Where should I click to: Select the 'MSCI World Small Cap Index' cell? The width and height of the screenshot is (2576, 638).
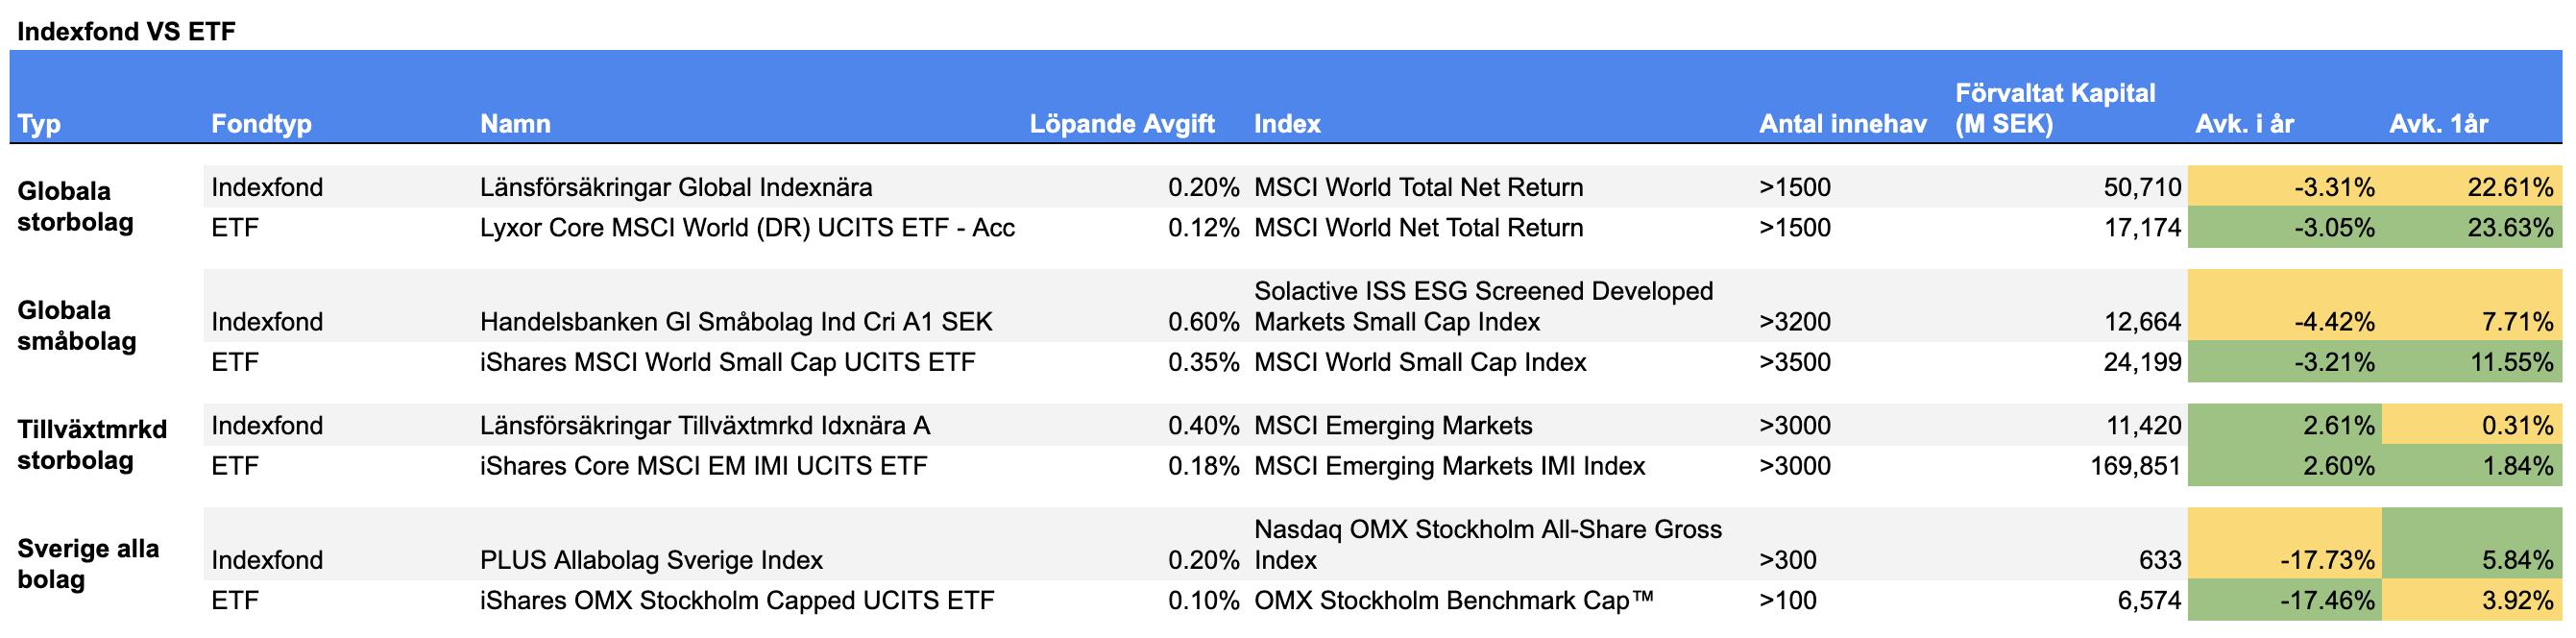tap(1419, 362)
